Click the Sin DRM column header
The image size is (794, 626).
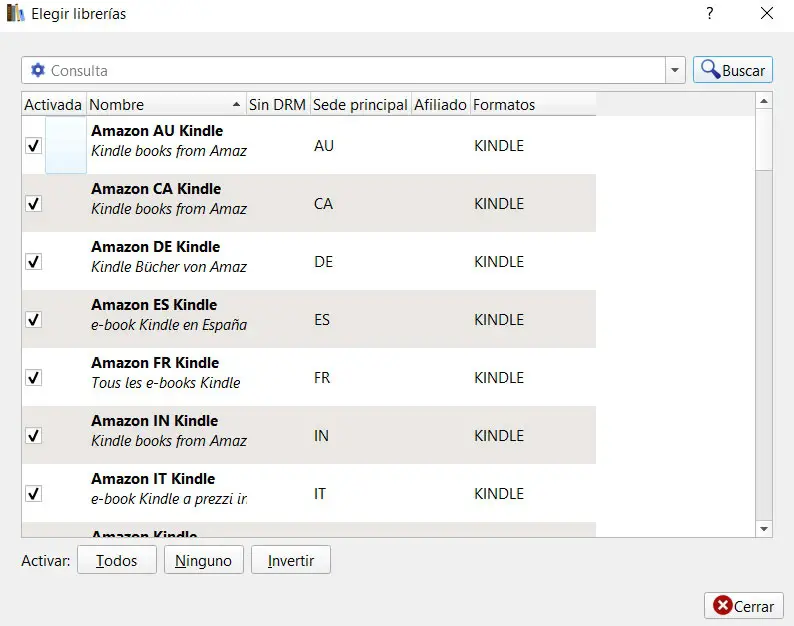pos(277,104)
